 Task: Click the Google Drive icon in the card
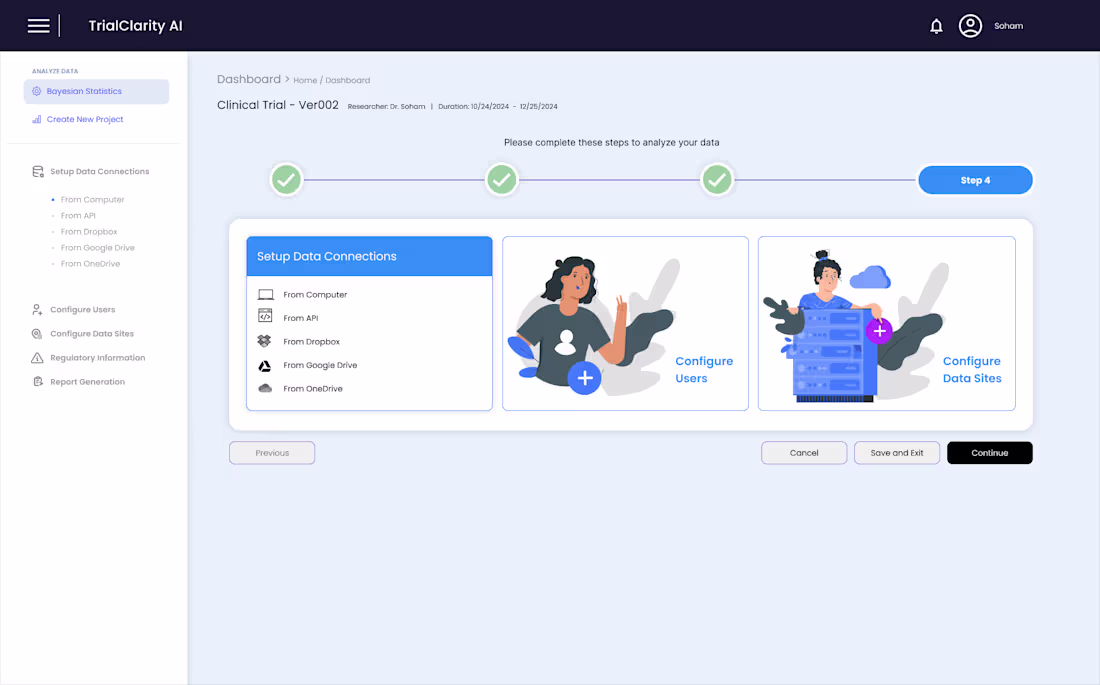262,365
